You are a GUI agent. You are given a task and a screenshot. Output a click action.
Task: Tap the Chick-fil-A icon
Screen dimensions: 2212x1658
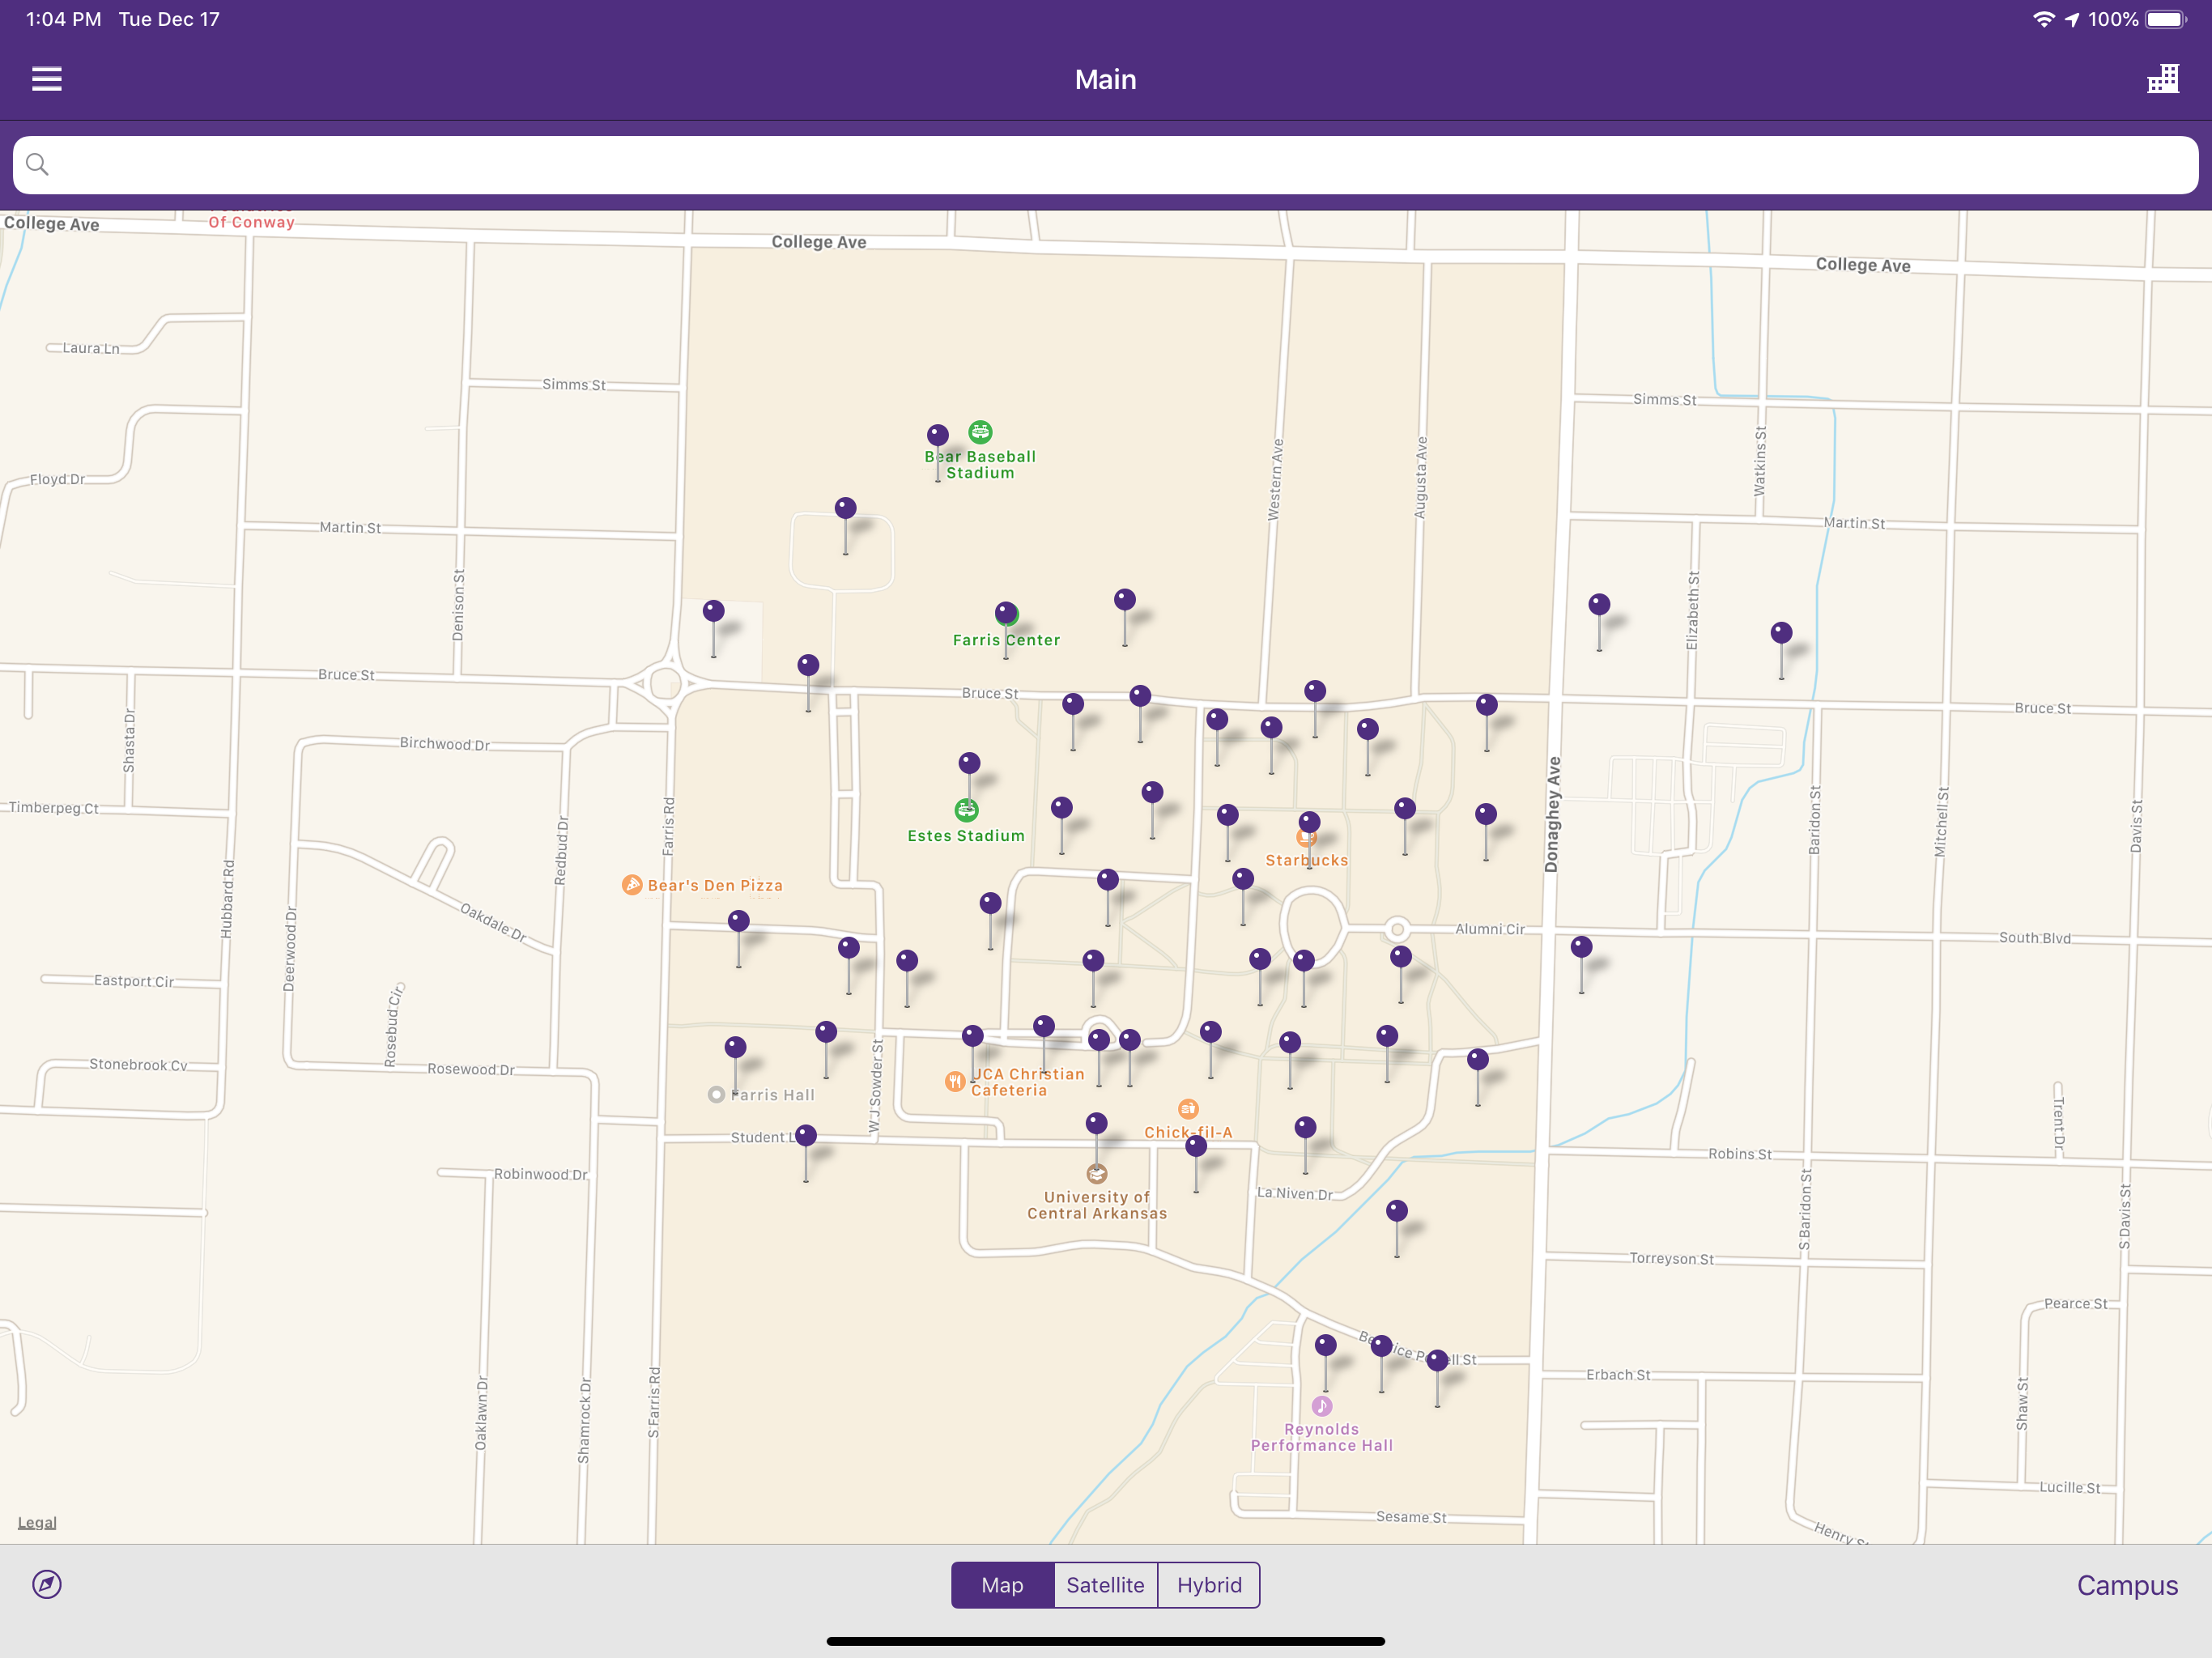tap(1188, 1108)
